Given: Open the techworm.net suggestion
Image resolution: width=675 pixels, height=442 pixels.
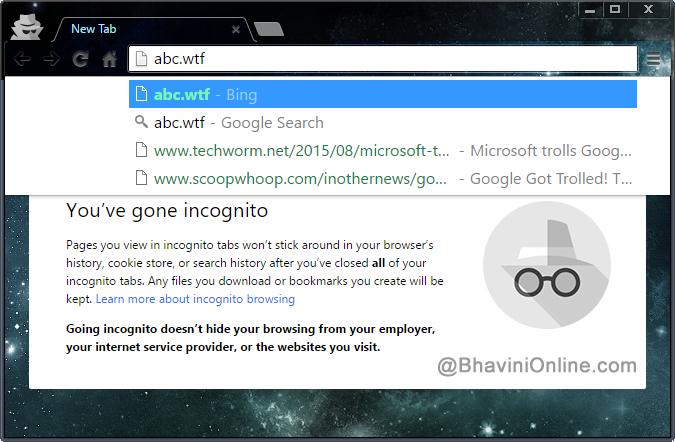Looking at the screenshot, I should [383, 151].
